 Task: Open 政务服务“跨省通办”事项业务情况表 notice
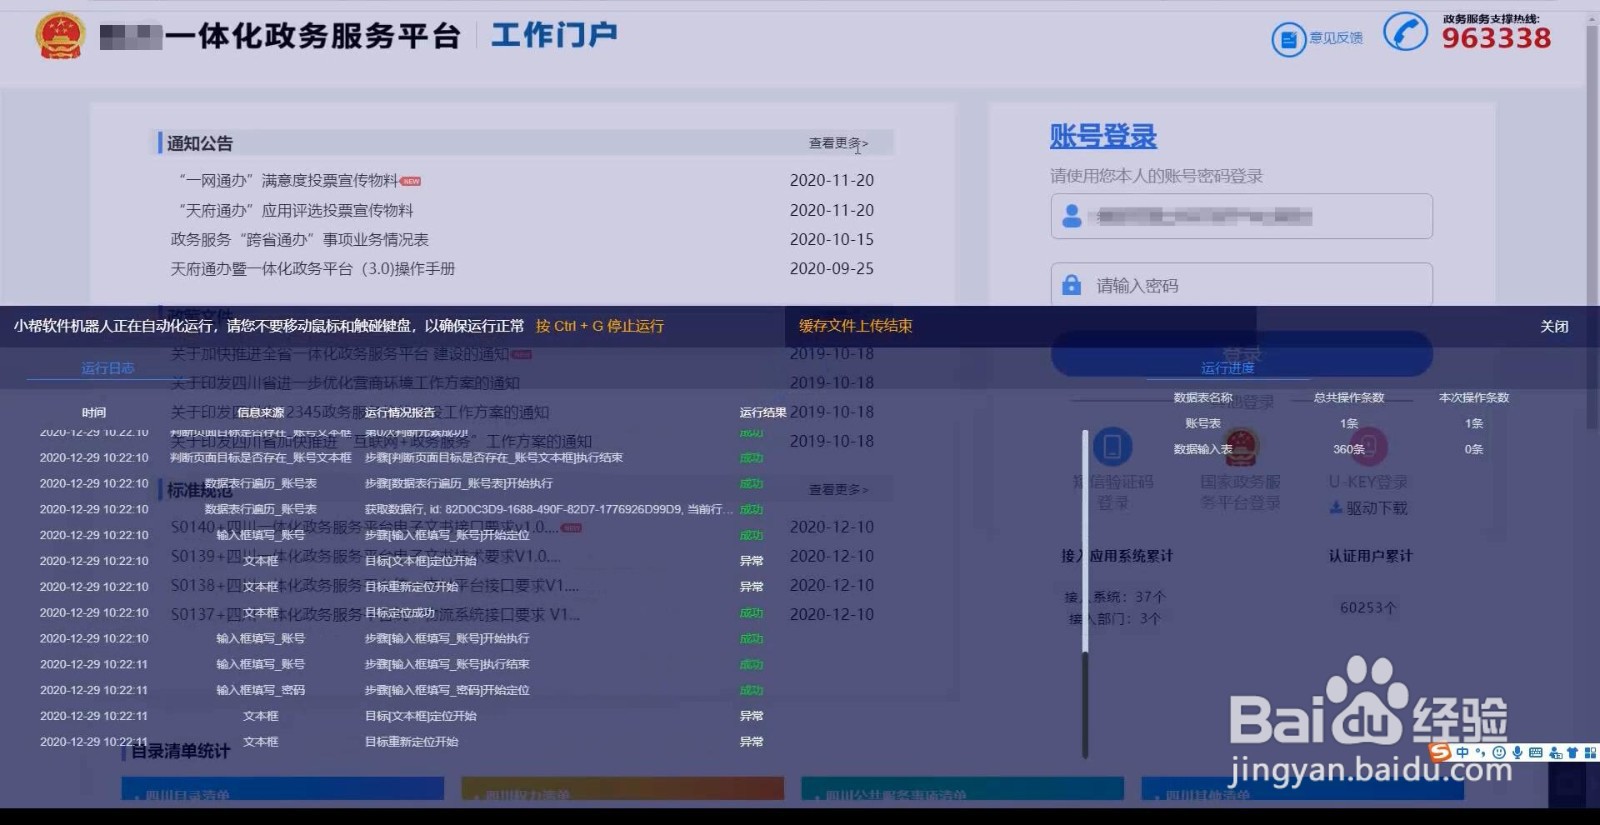pyautogui.click(x=299, y=240)
